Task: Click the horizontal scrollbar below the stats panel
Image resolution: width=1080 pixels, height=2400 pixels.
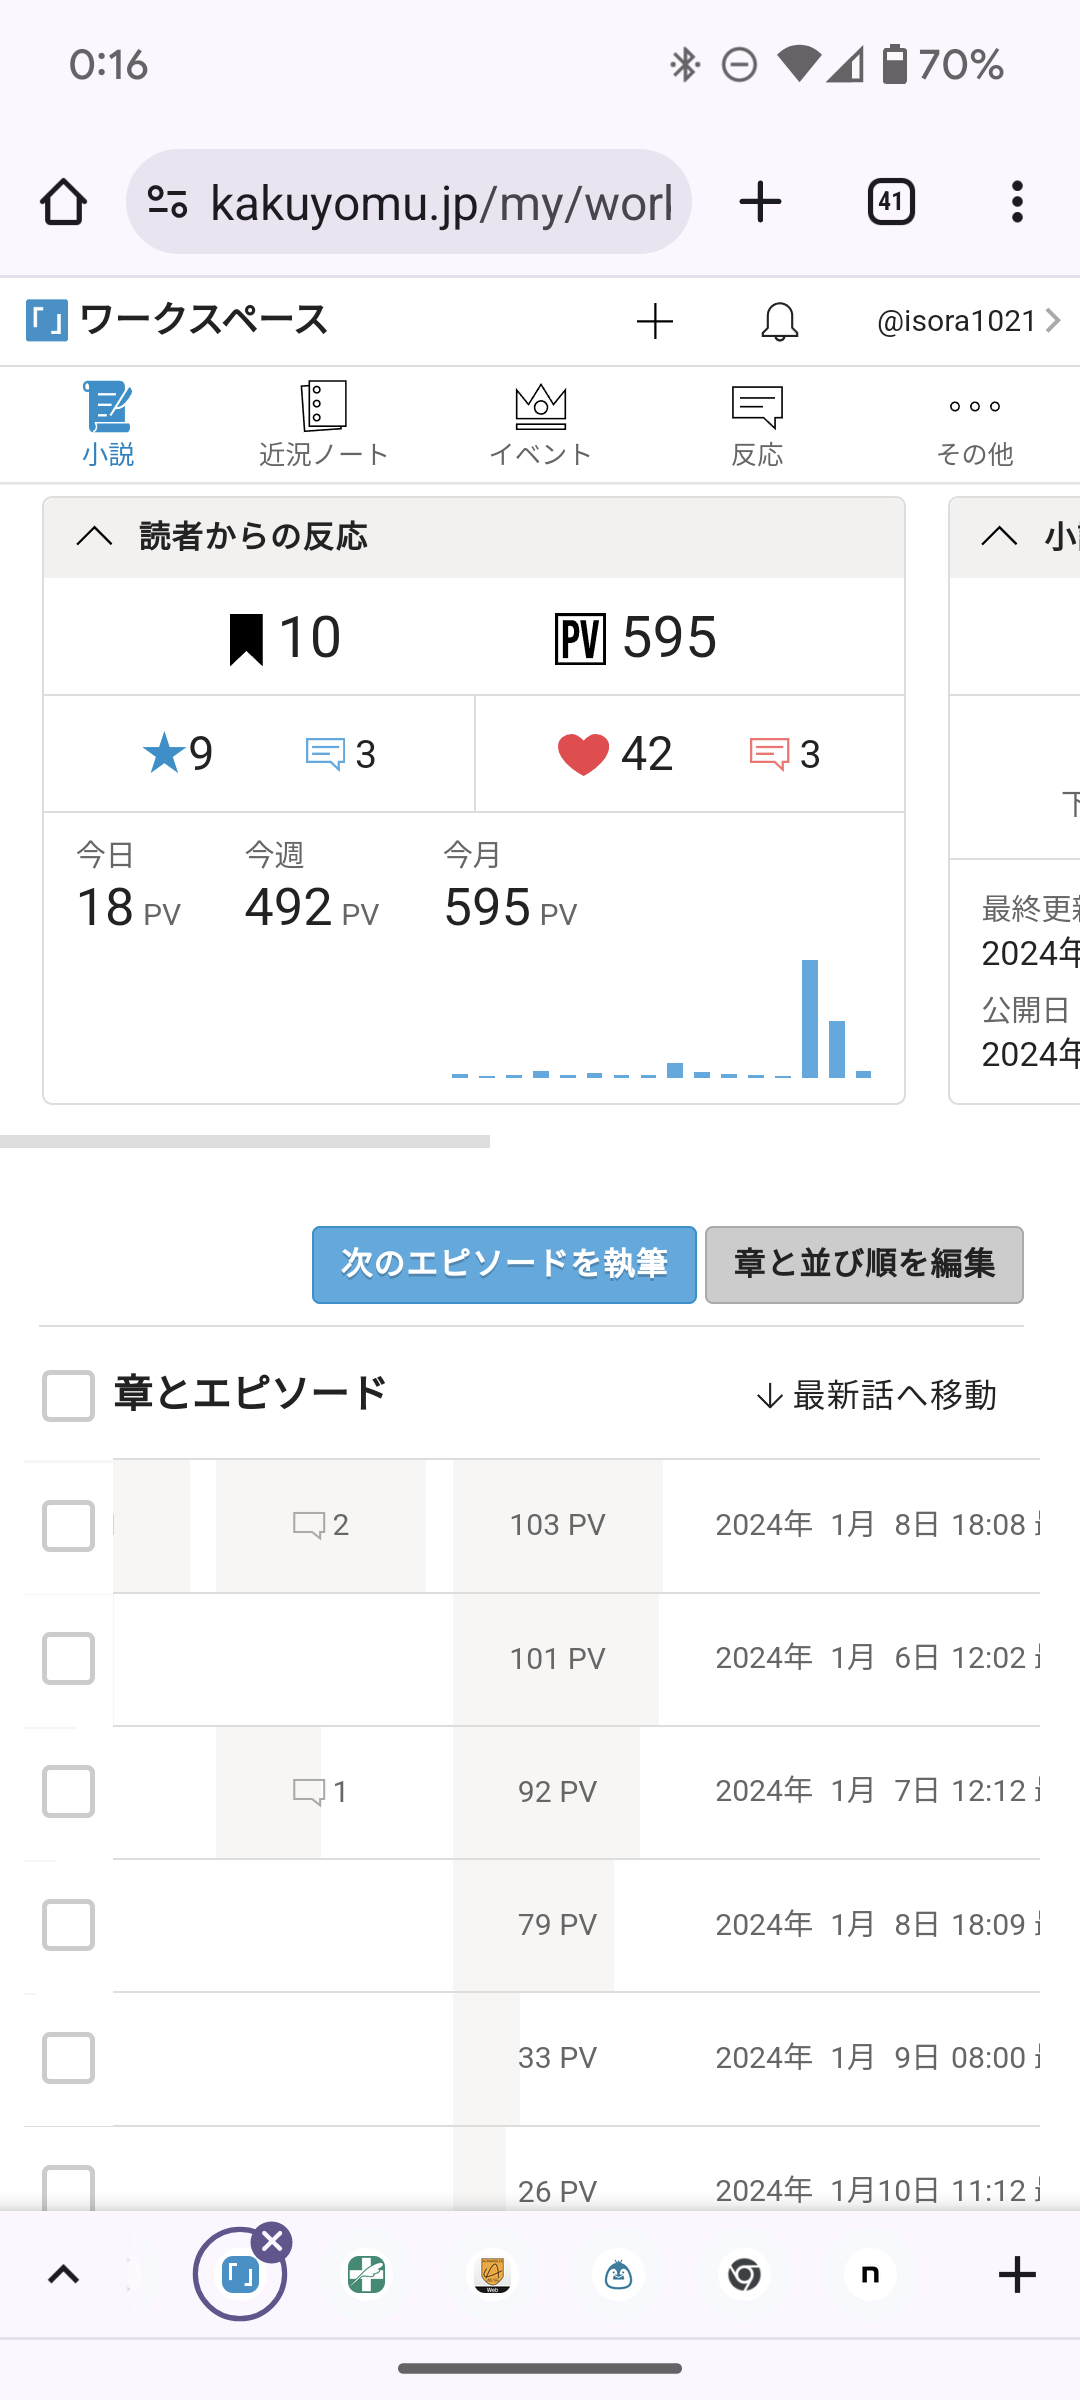Action: 245,1141
